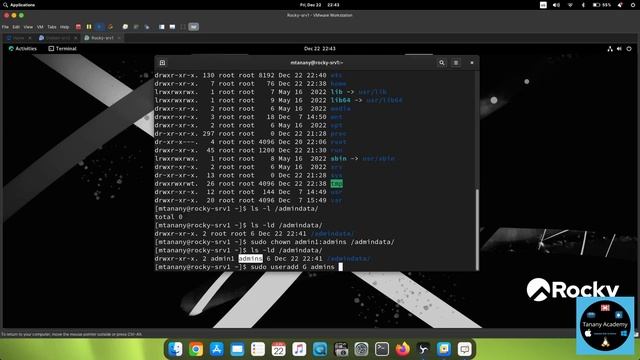The image size is (640, 360).
Task: Open Reminders from the dock
Action: [x=258, y=349]
